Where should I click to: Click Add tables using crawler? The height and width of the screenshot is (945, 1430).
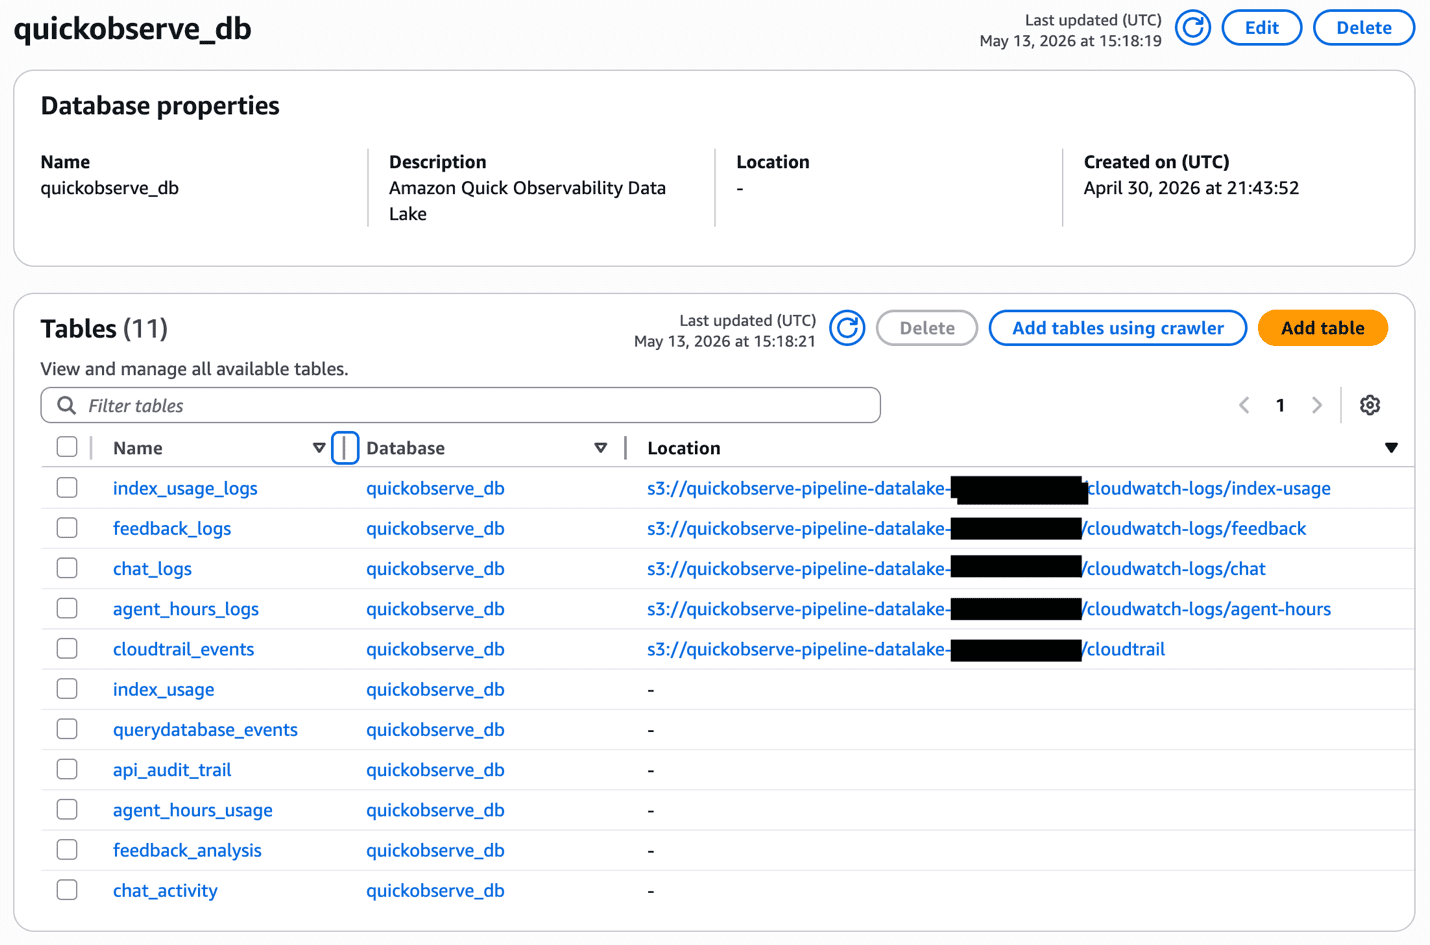coord(1118,328)
